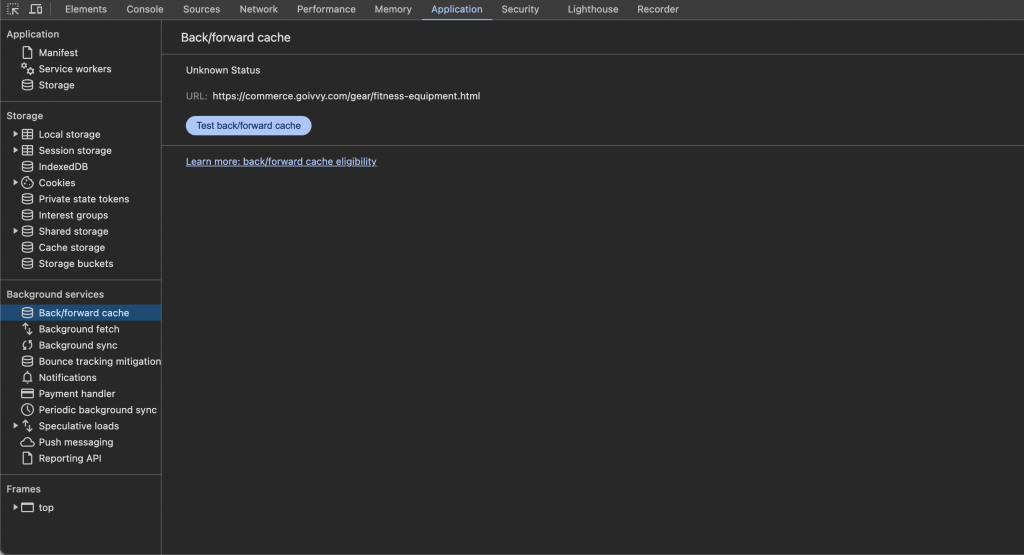
Task: Select Bounce tracking mitigation in the sidebar
Action: coord(99,362)
